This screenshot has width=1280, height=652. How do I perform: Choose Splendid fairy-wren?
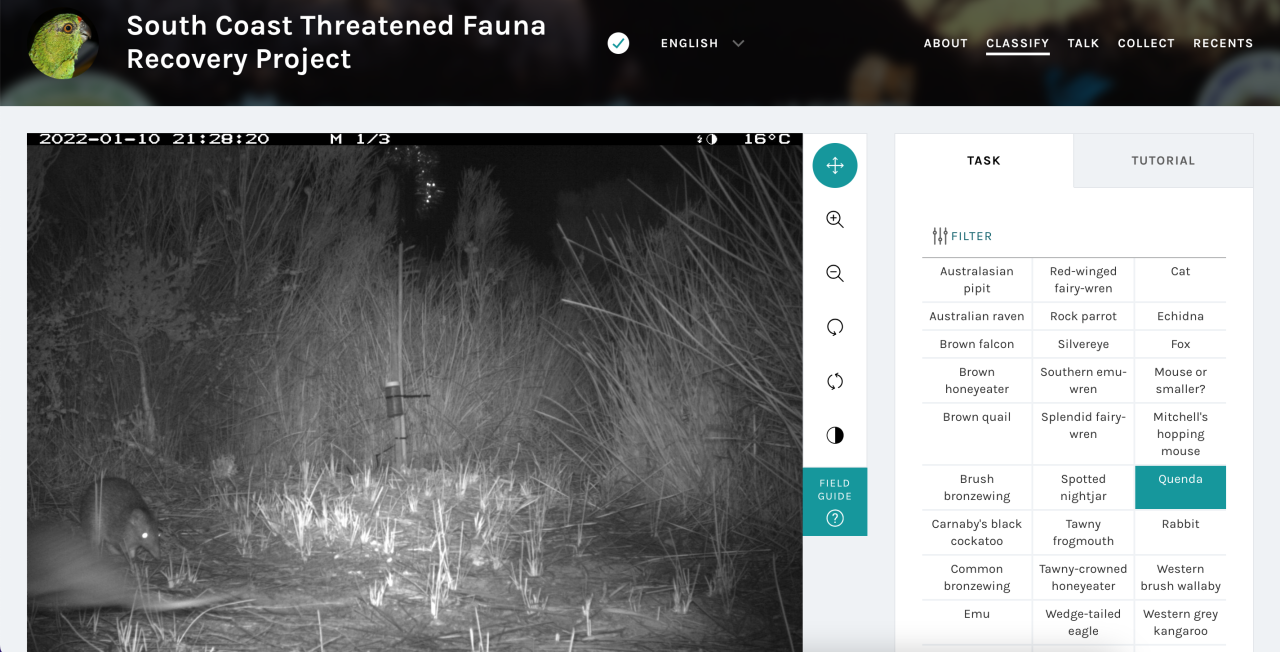[1083, 434]
